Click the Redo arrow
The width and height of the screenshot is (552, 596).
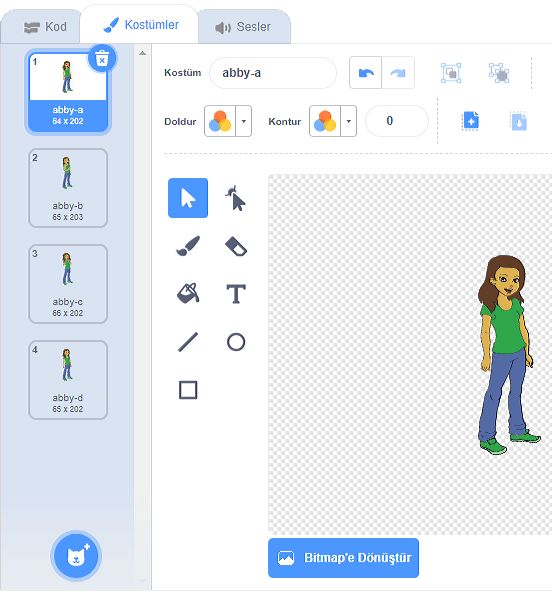pyautogui.click(x=398, y=73)
